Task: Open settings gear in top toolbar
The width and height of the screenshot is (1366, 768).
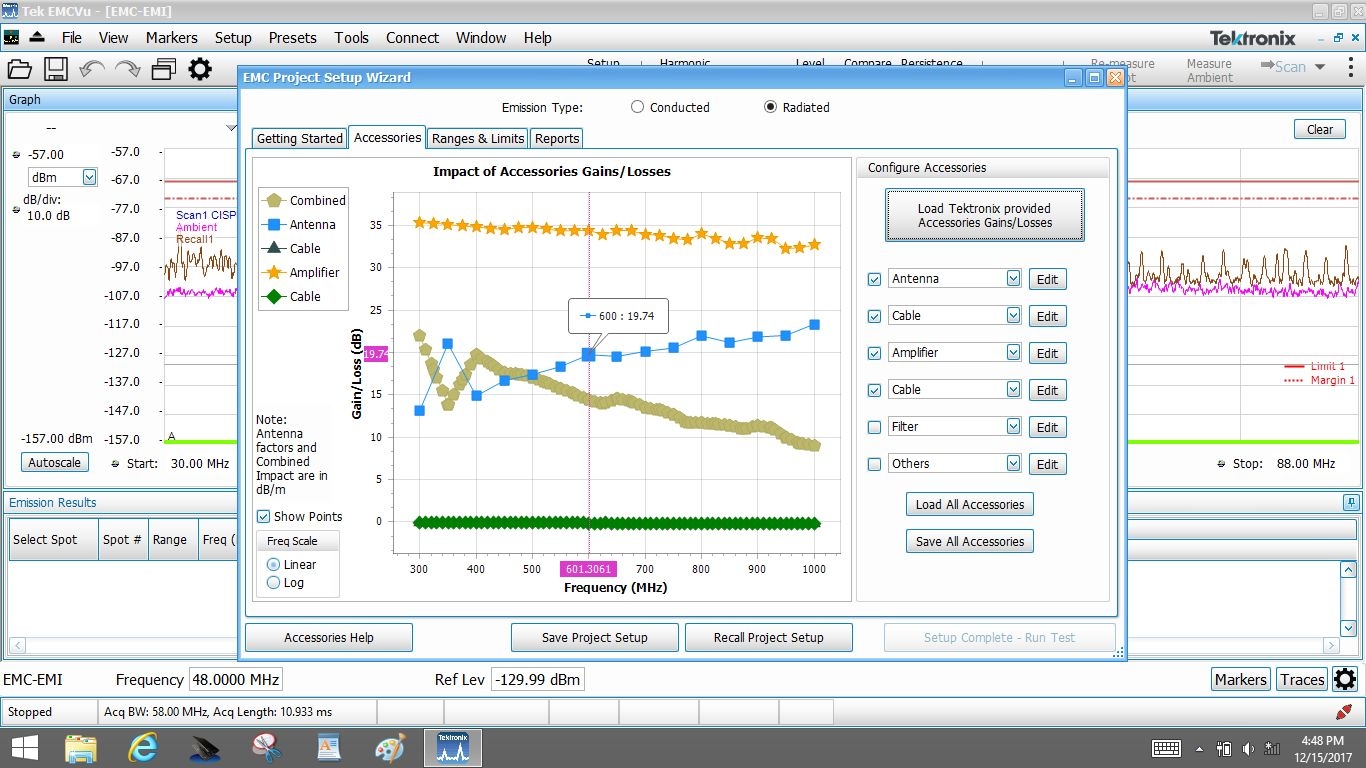Action: 200,69
